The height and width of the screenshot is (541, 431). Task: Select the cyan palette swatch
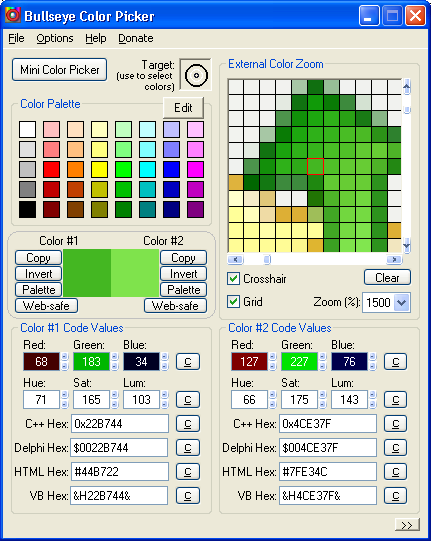coord(147,169)
